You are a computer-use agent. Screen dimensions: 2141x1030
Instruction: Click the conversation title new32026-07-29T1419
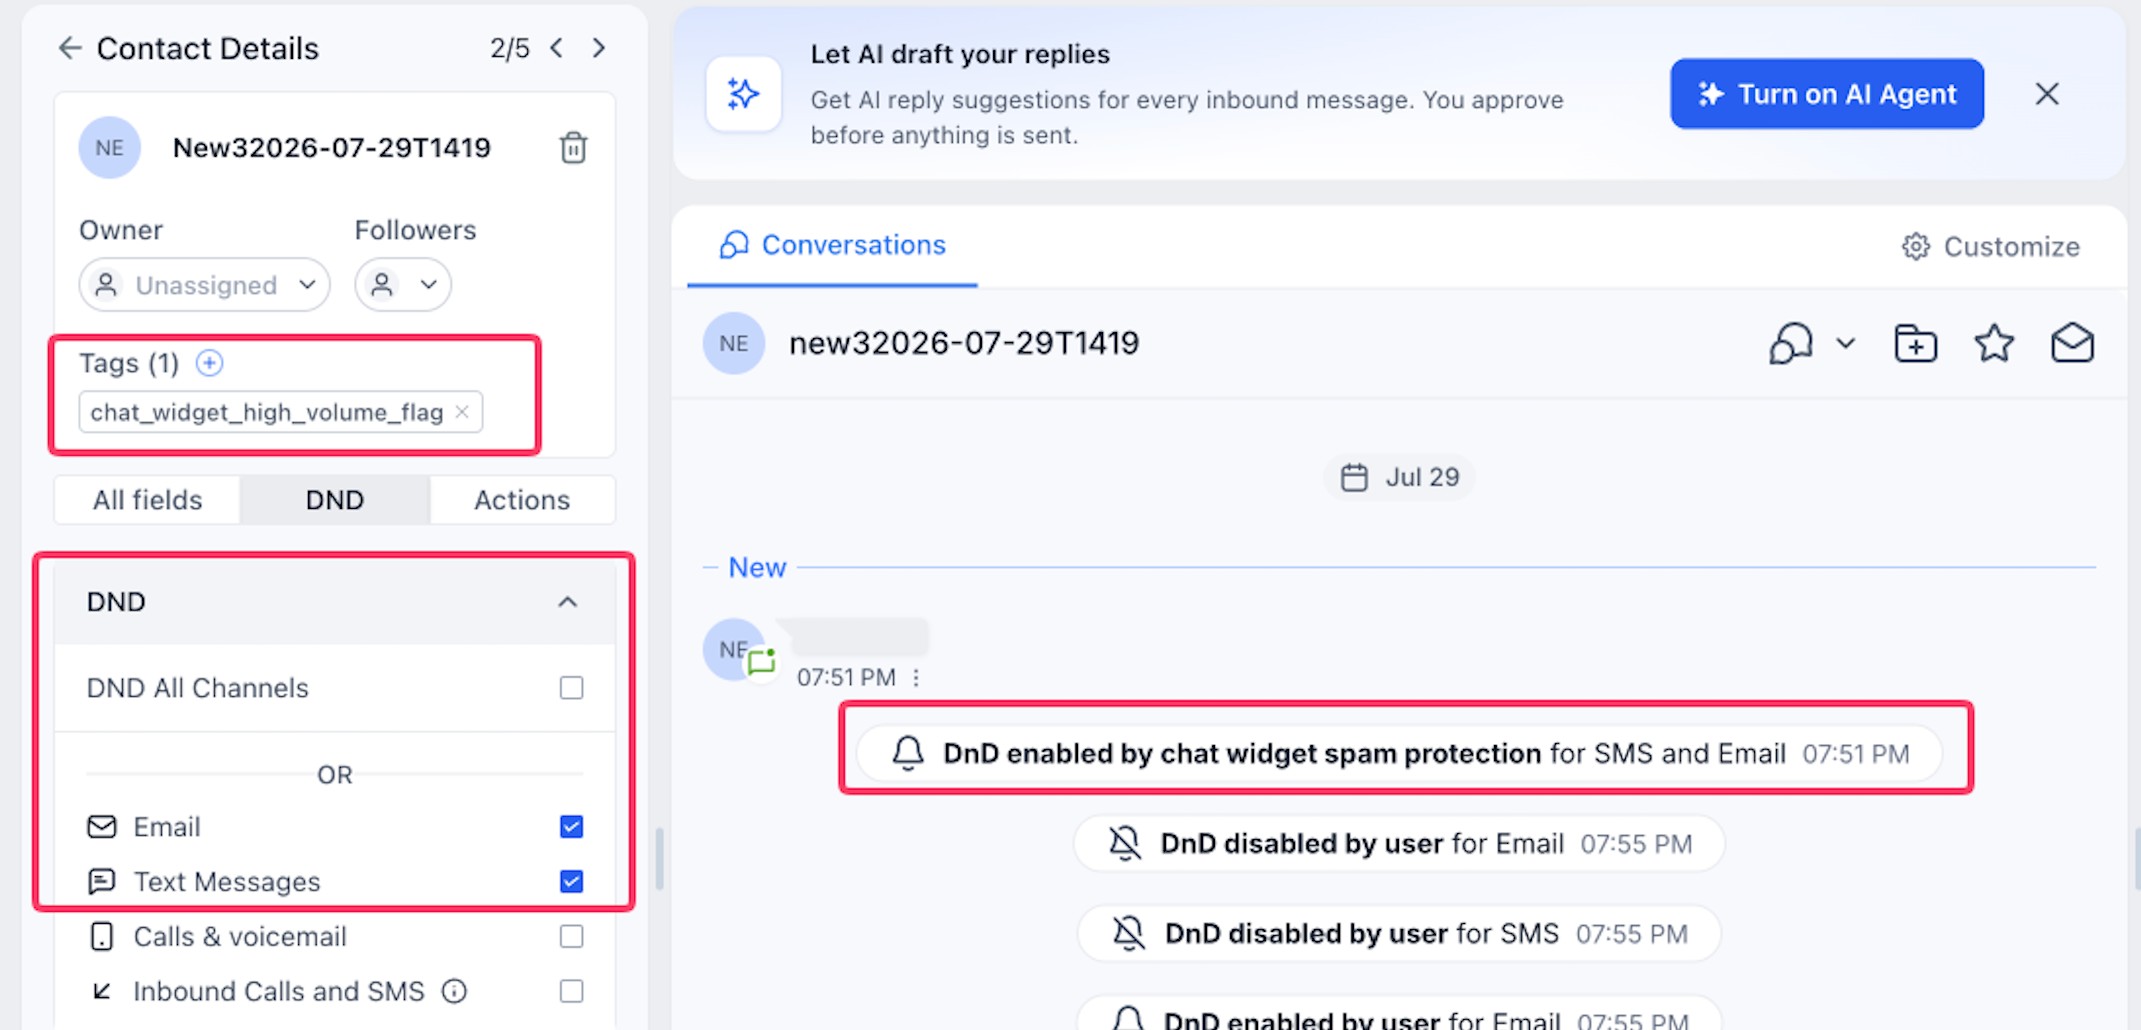coord(964,343)
